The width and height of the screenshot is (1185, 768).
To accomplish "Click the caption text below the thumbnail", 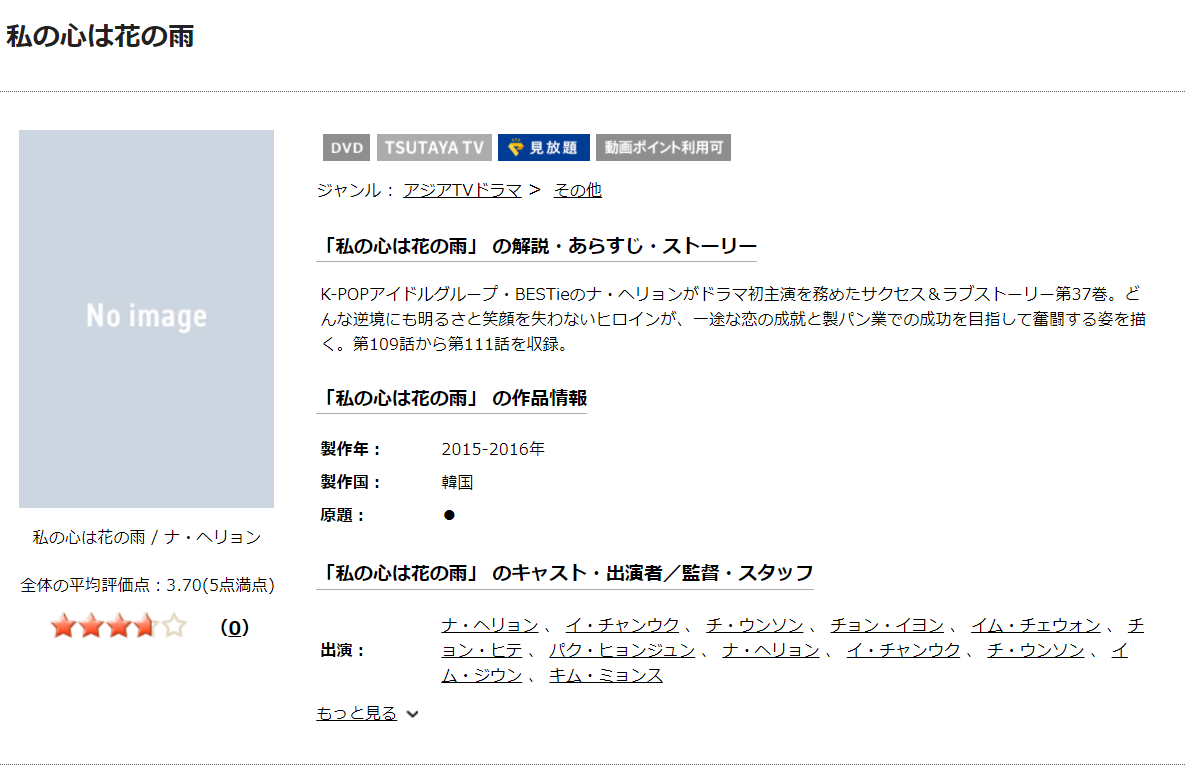I will click(x=146, y=537).
